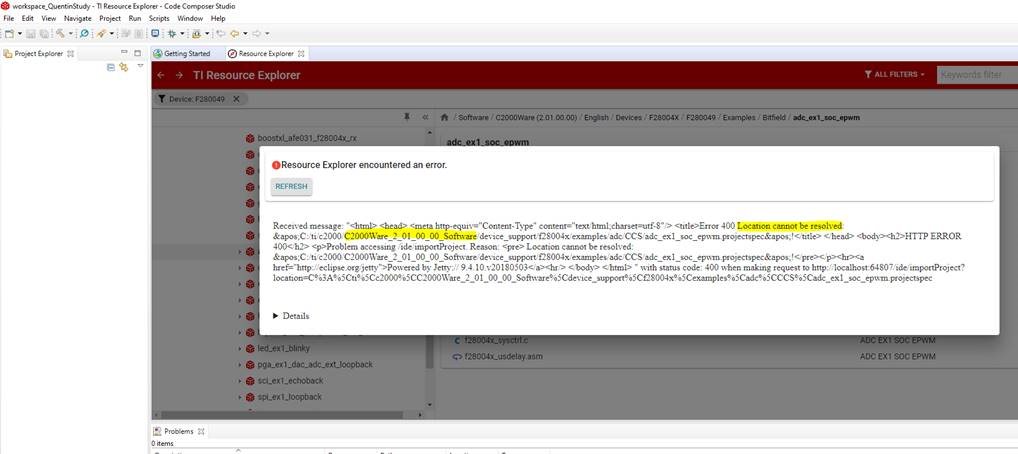Click the search magnifier toolbar icon

coord(84,33)
